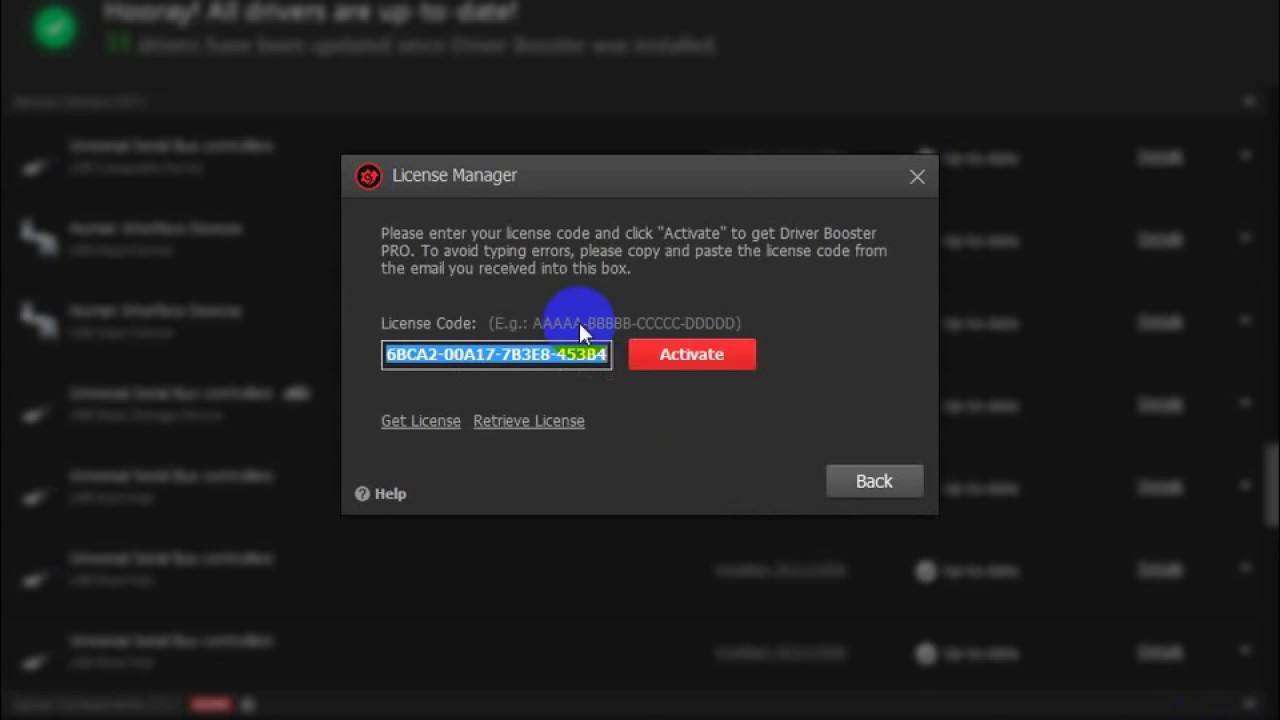The image size is (1280, 720).
Task: Click the "License Code:" label
Action: coord(428,323)
